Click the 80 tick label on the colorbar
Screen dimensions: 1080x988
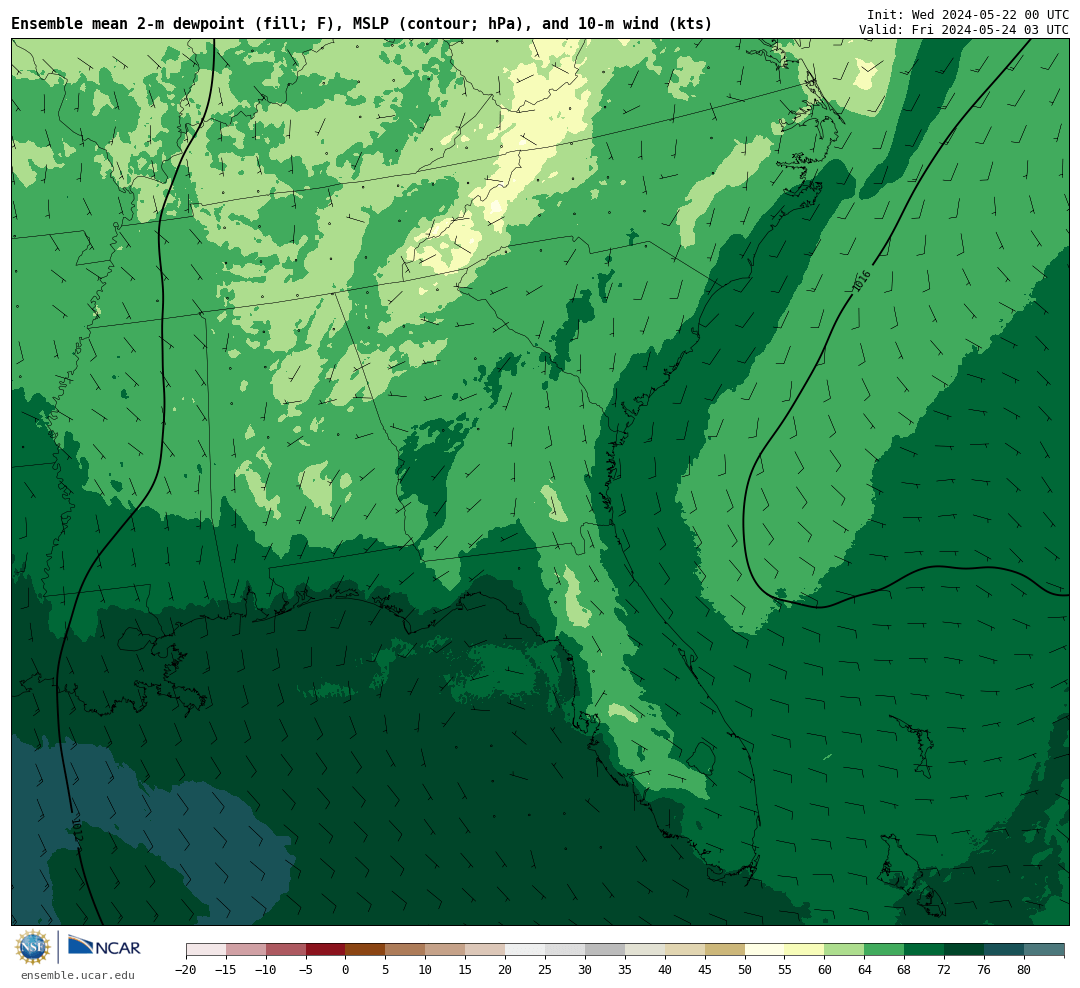pyautogui.click(x=1025, y=969)
